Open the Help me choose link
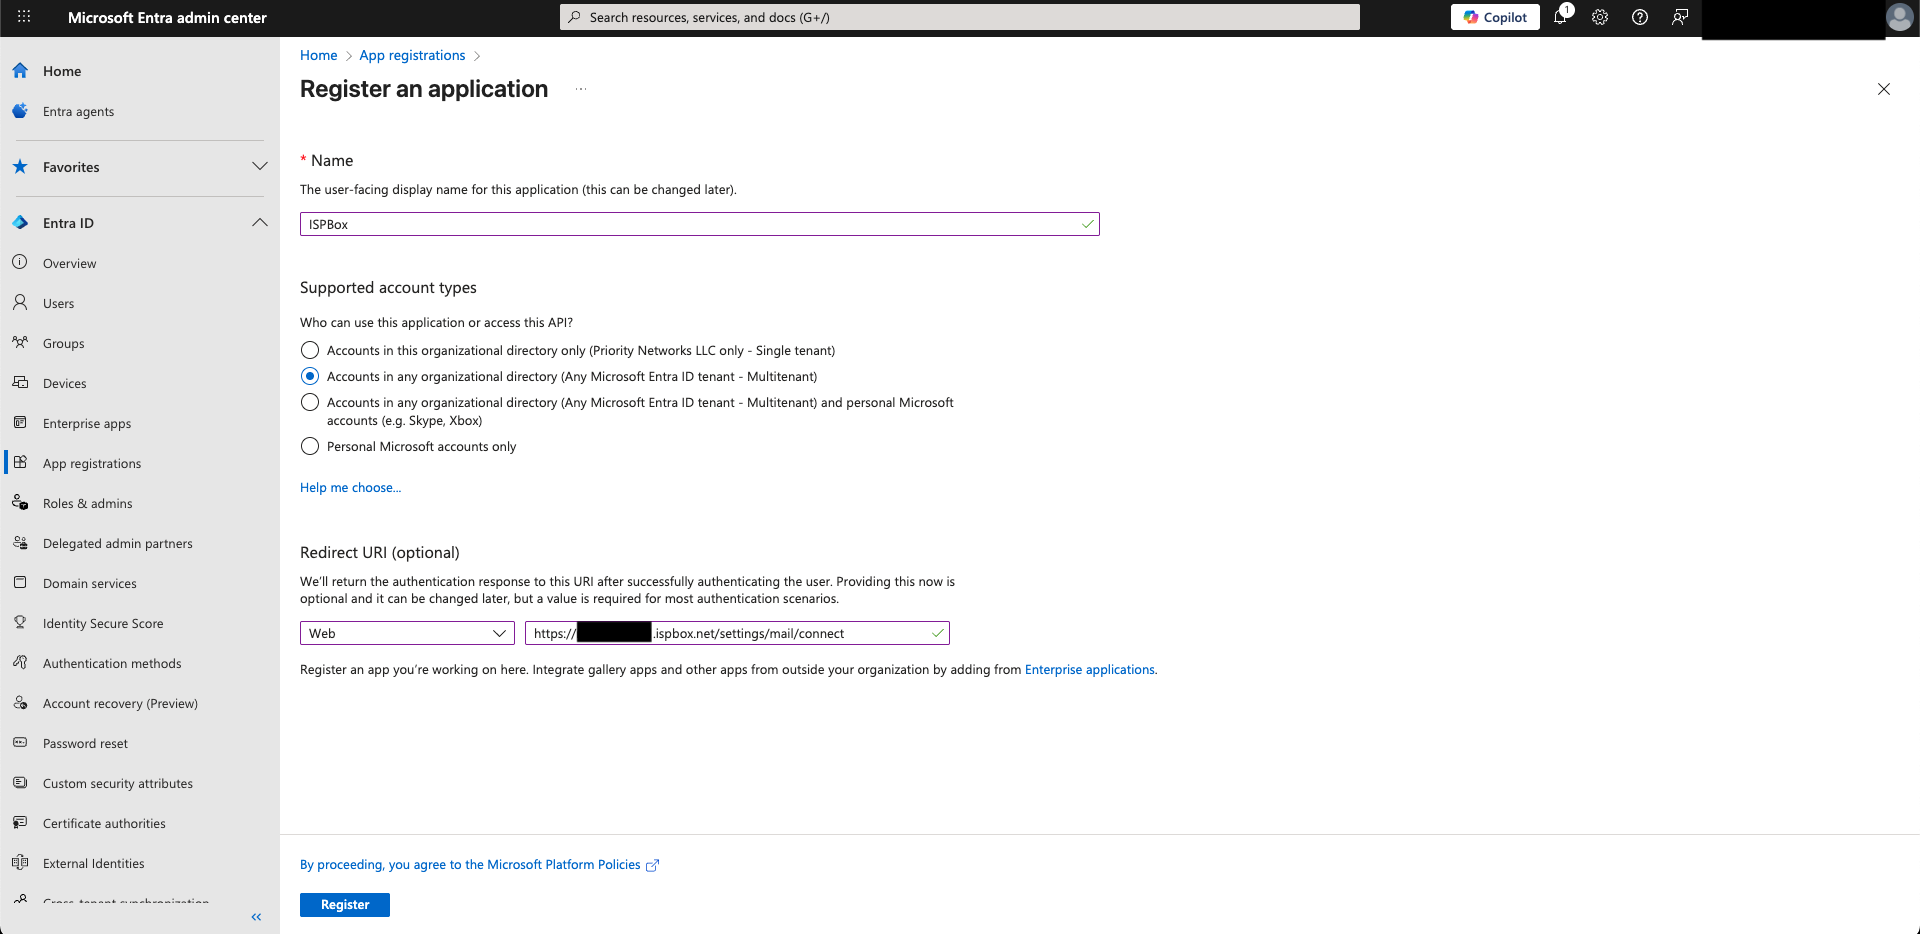The width and height of the screenshot is (1920, 934). point(350,487)
